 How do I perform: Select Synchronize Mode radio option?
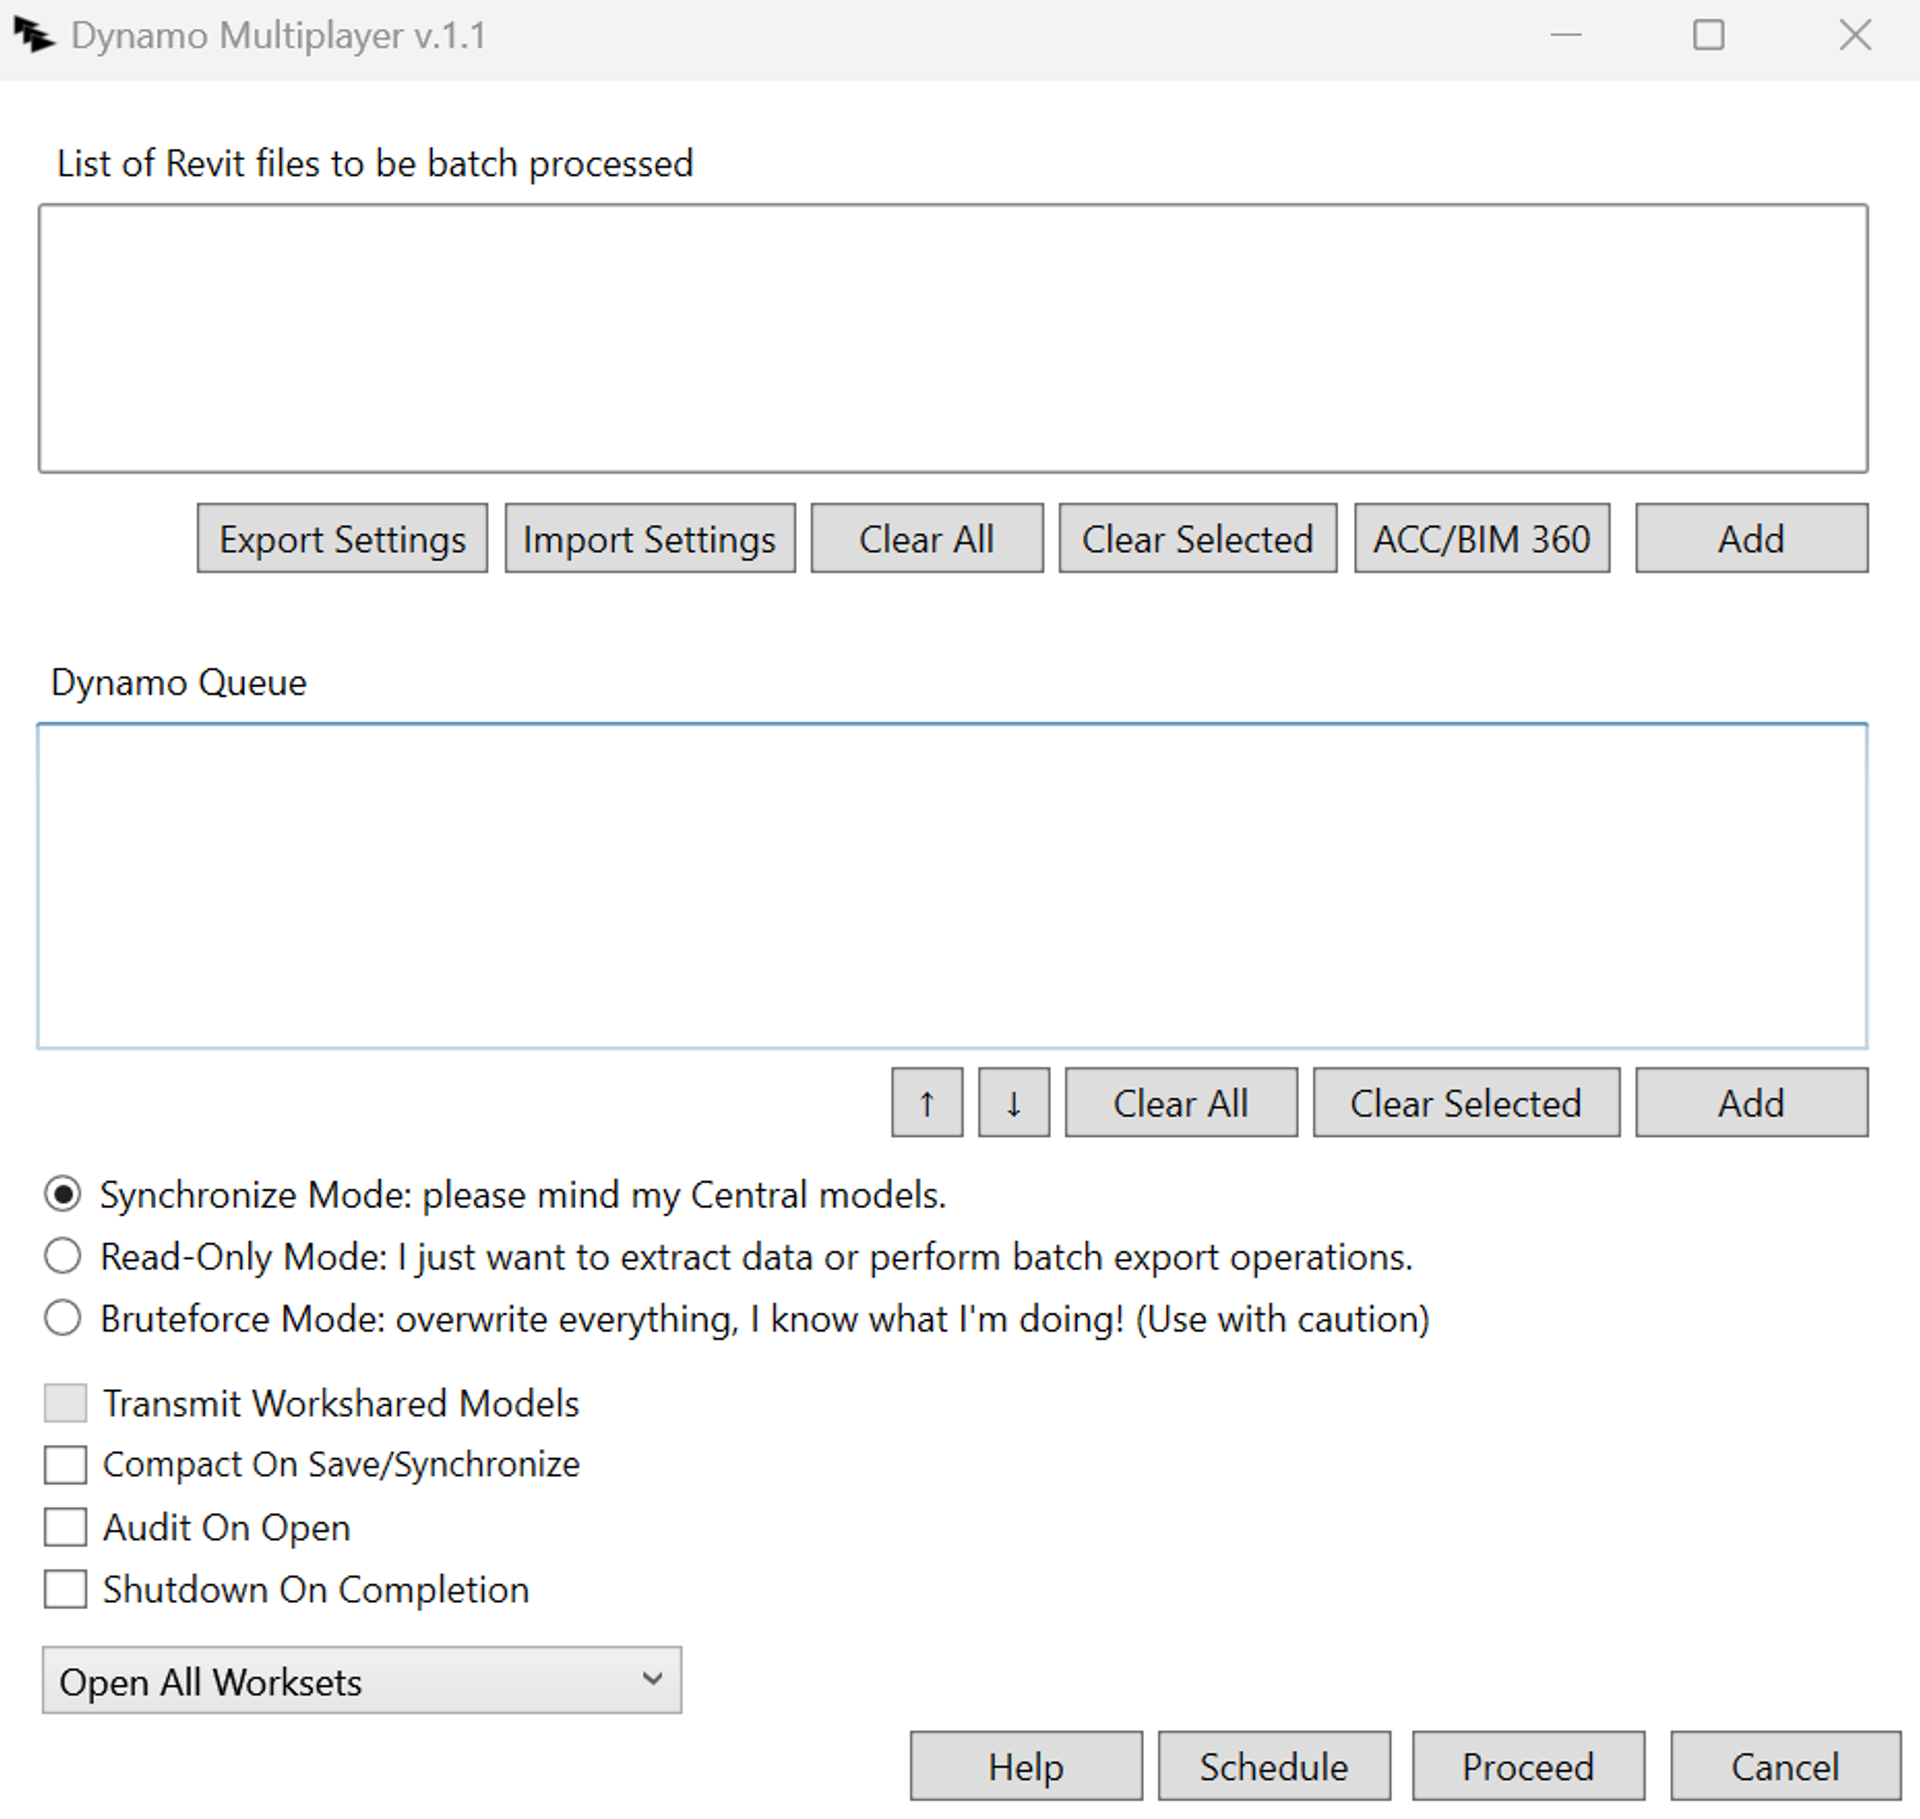click(x=63, y=1195)
